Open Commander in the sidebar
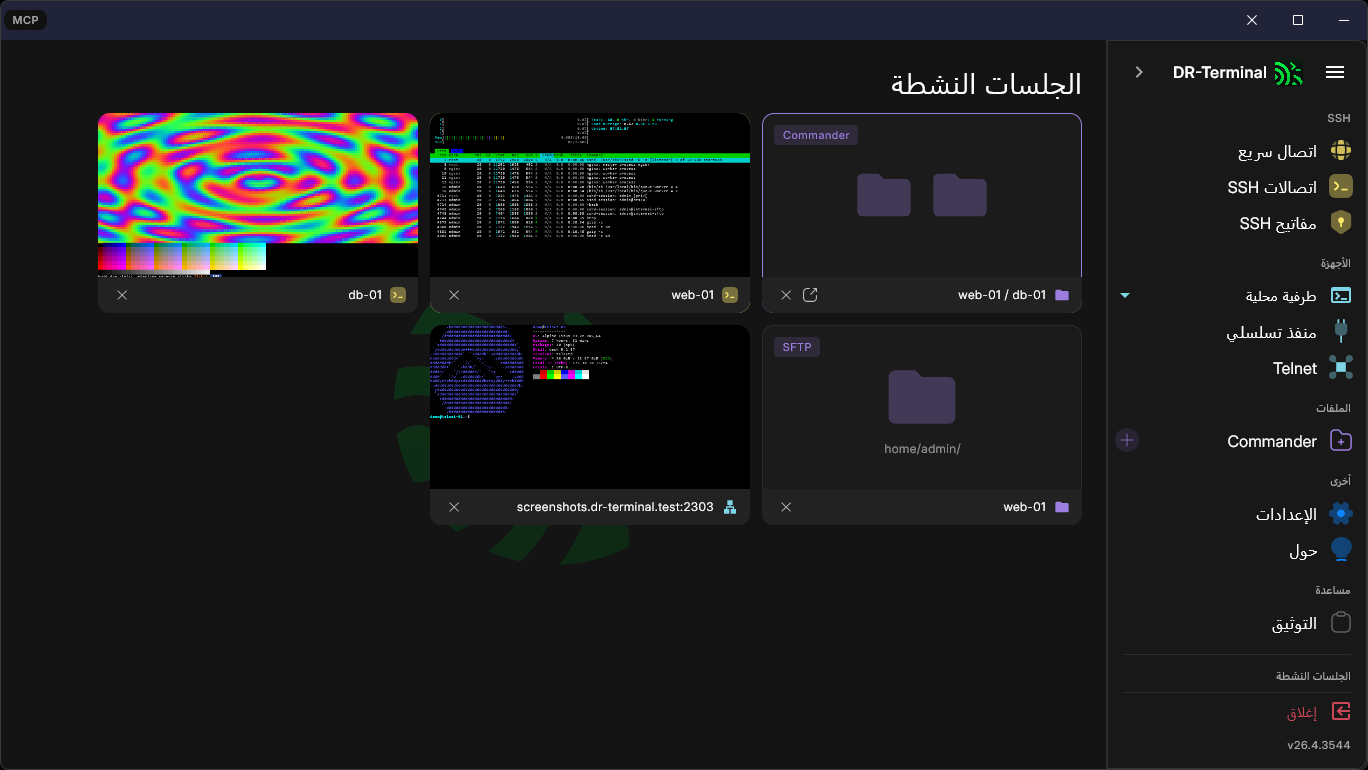The width and height of the screenshot is (1368, 770). 1289,441
